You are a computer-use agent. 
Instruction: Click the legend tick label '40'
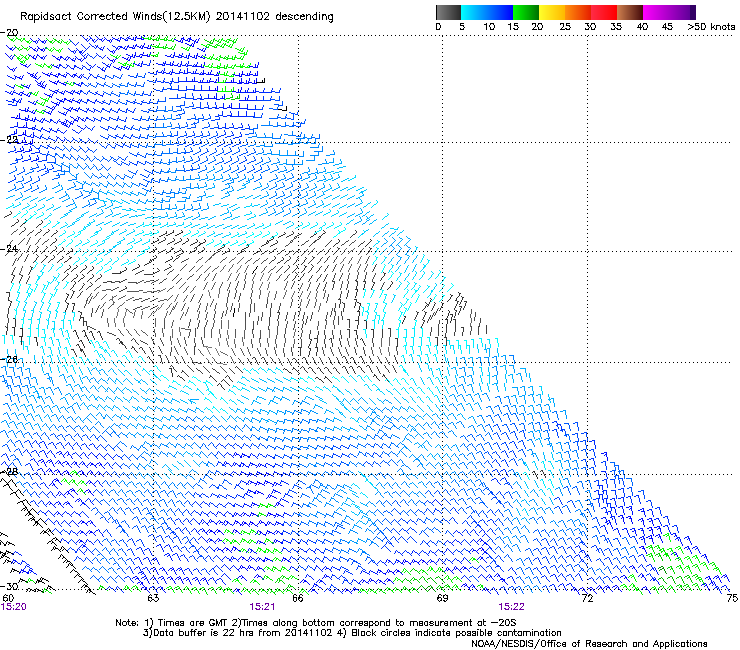pyautogui.click(x=642, y=27)
